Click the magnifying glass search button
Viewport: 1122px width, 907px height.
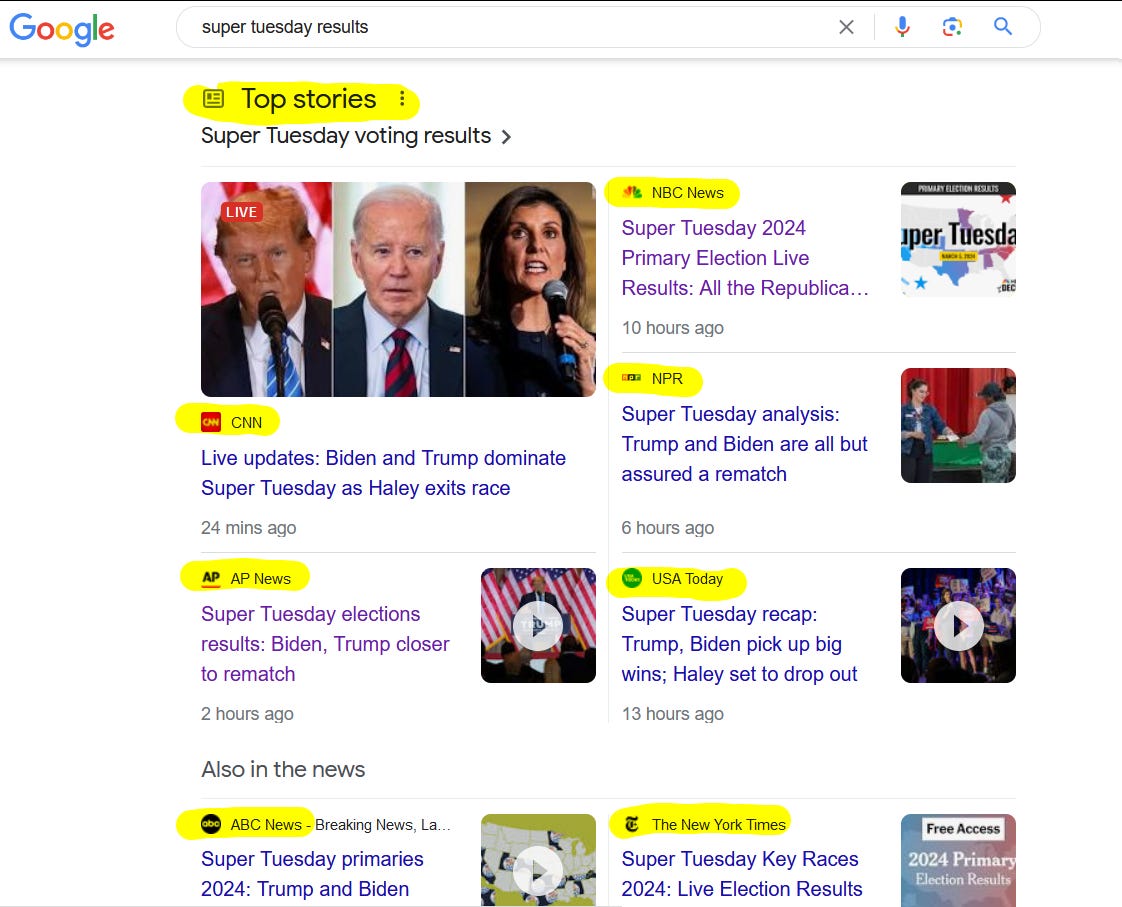click(1003, 26)
